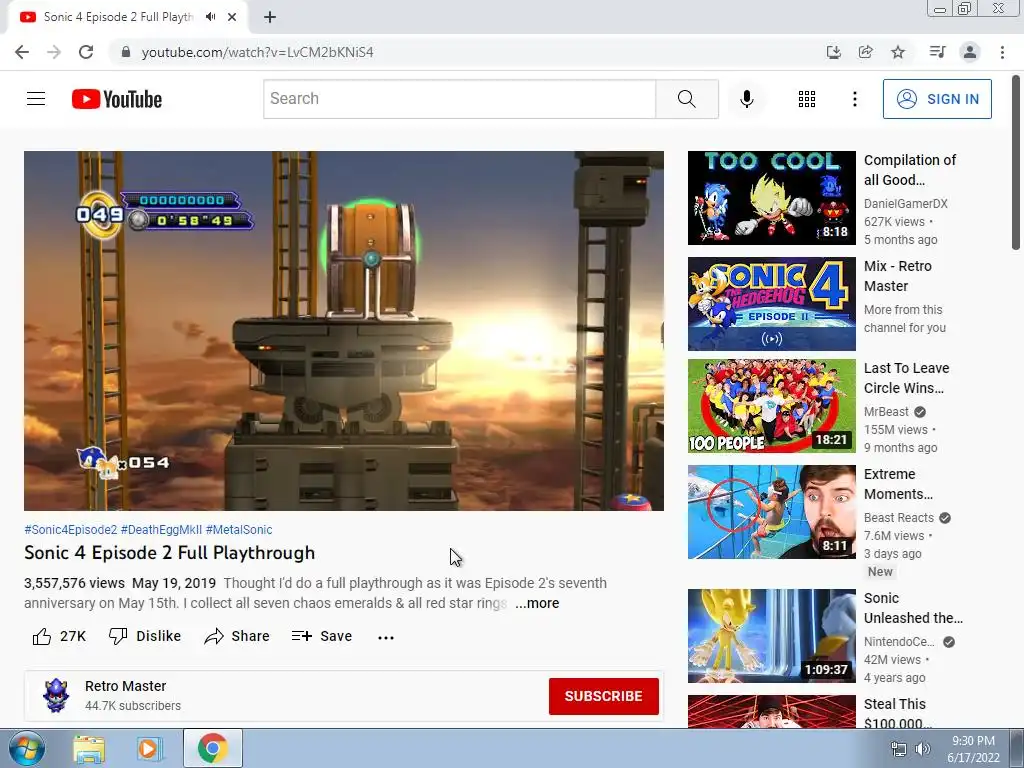1024x768 pixels.
Task: Install the app via the address bar icon
Action: coord(834,52)
